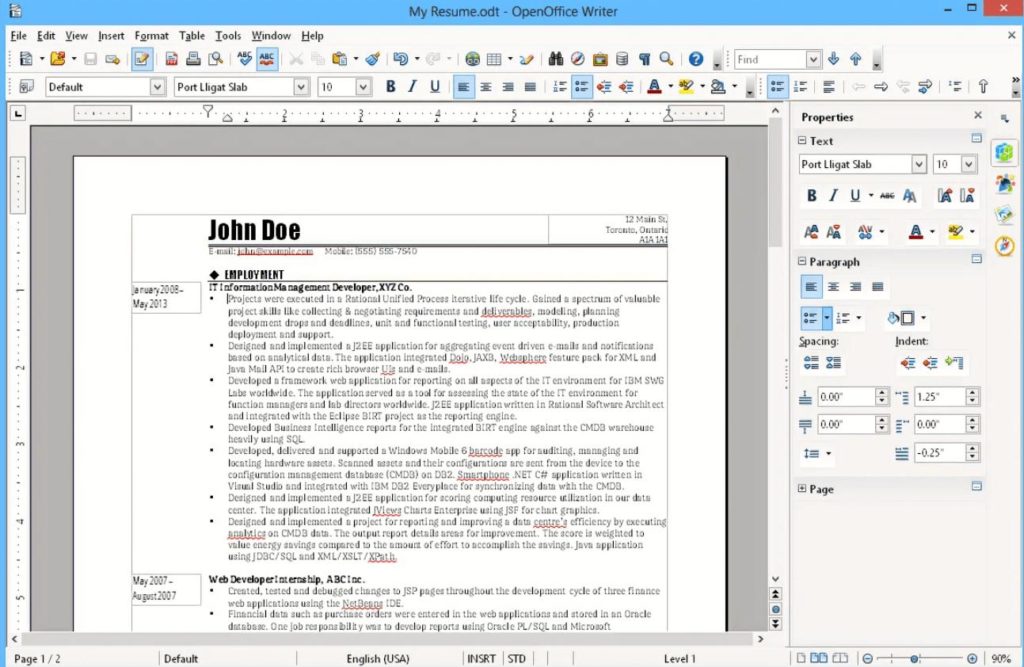1024x667 pixels.
Task: Click the Undo icon
Action: click(400, 59)
